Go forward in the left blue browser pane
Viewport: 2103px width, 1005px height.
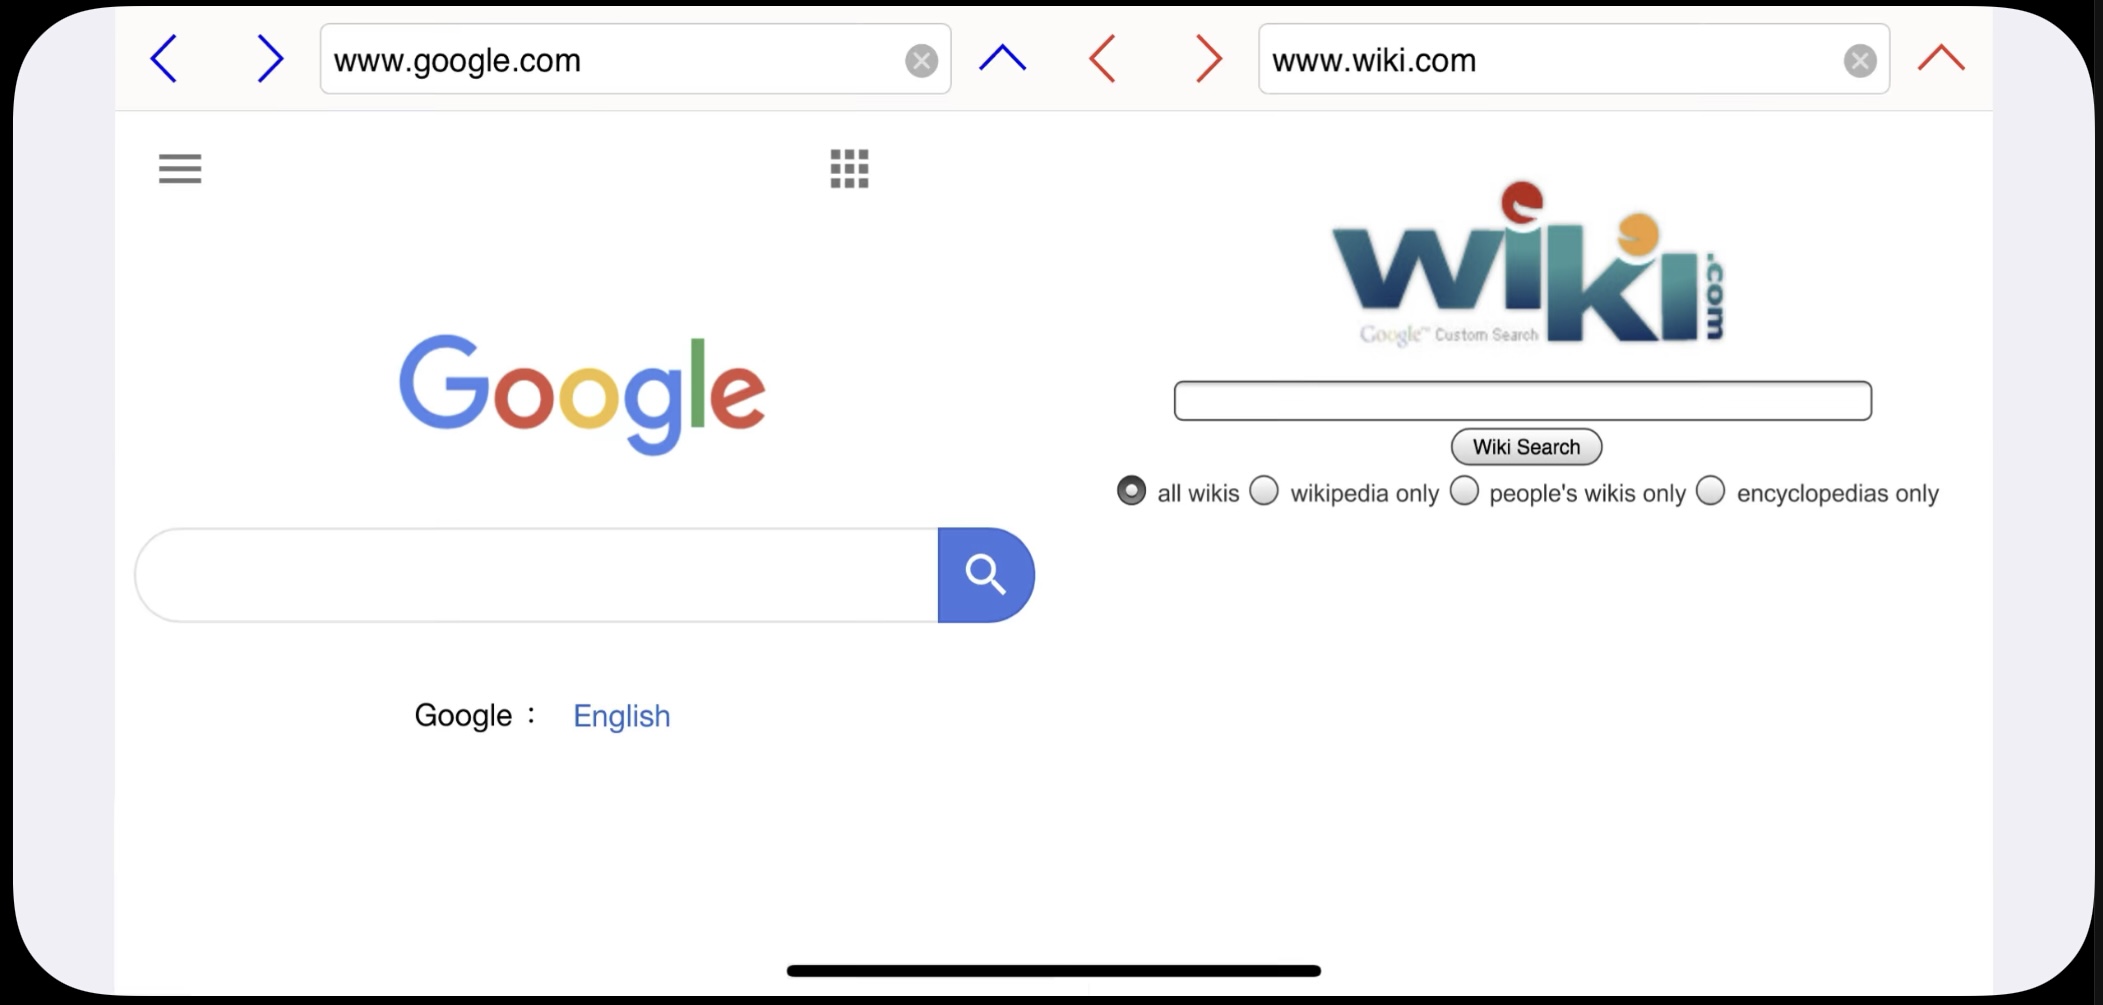270,59
